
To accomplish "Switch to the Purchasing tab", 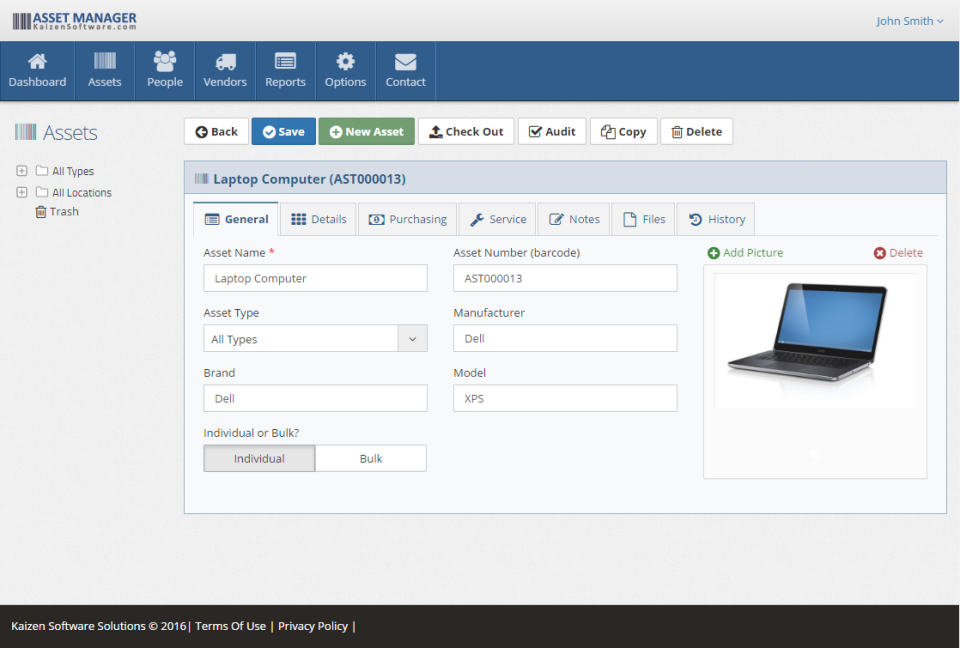I will tap(407, 218).
